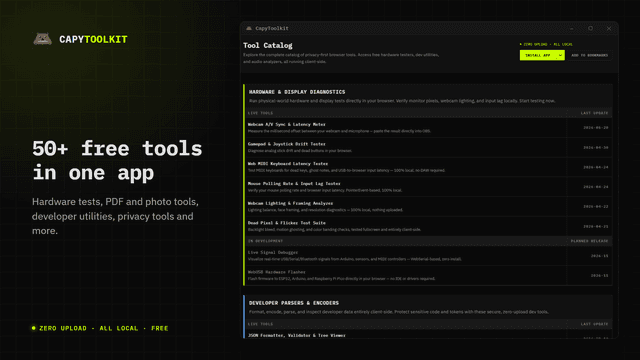Click the capybara logo beside CAPYTOOLKIT
The width and height of the screenshot is (640, 360).
(x=42, y=39)
